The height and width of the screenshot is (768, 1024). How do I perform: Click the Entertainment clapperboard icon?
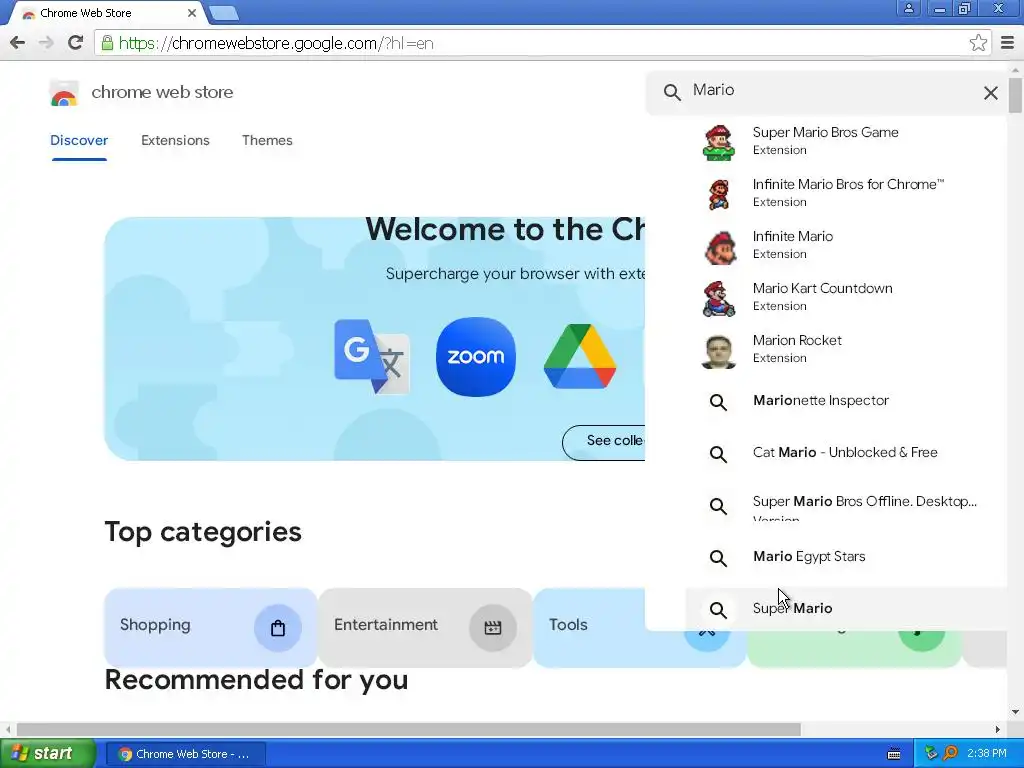click(x=492, y=628)
